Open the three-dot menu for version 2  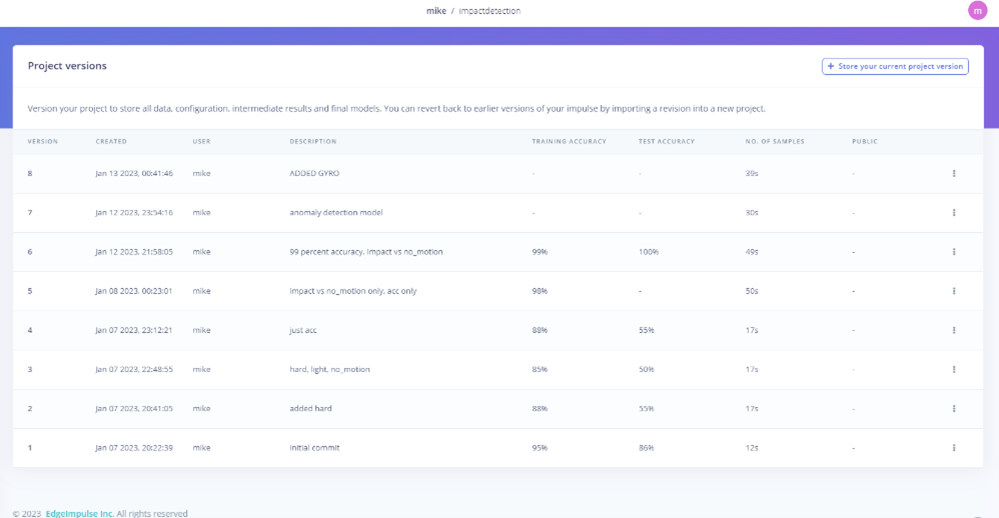point(953,408)
